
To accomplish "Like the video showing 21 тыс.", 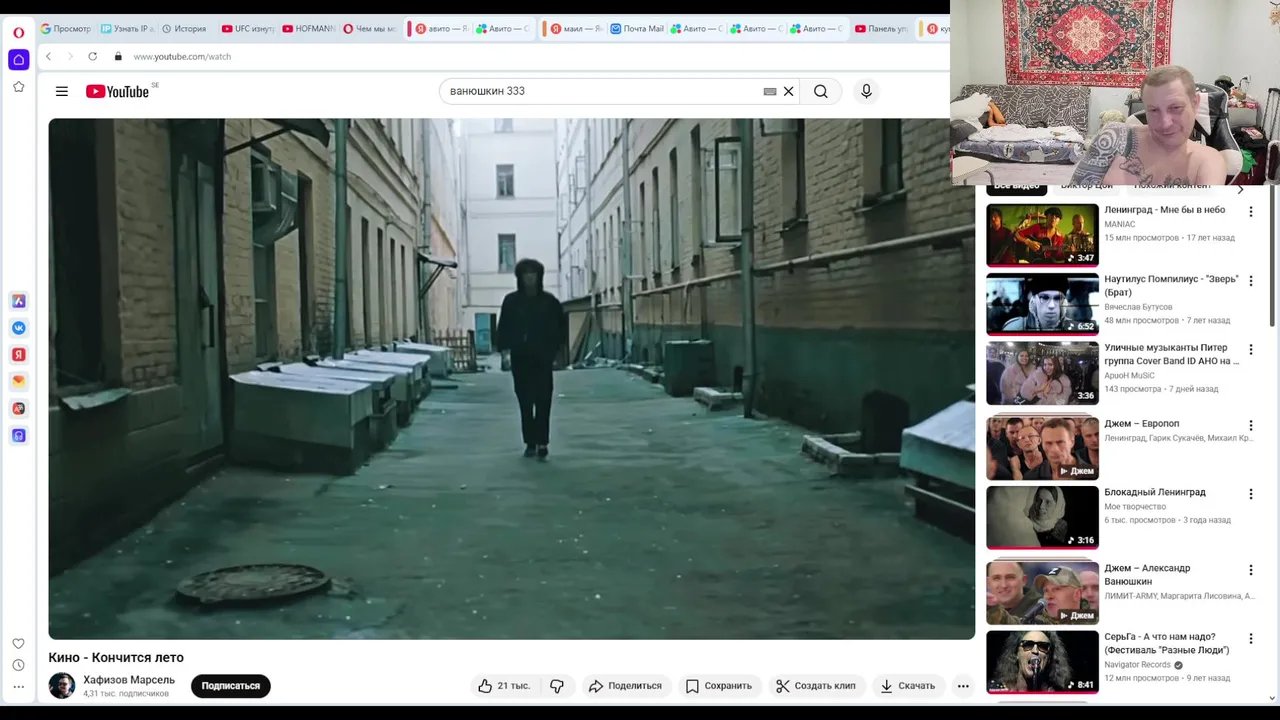I will (504, 685).
